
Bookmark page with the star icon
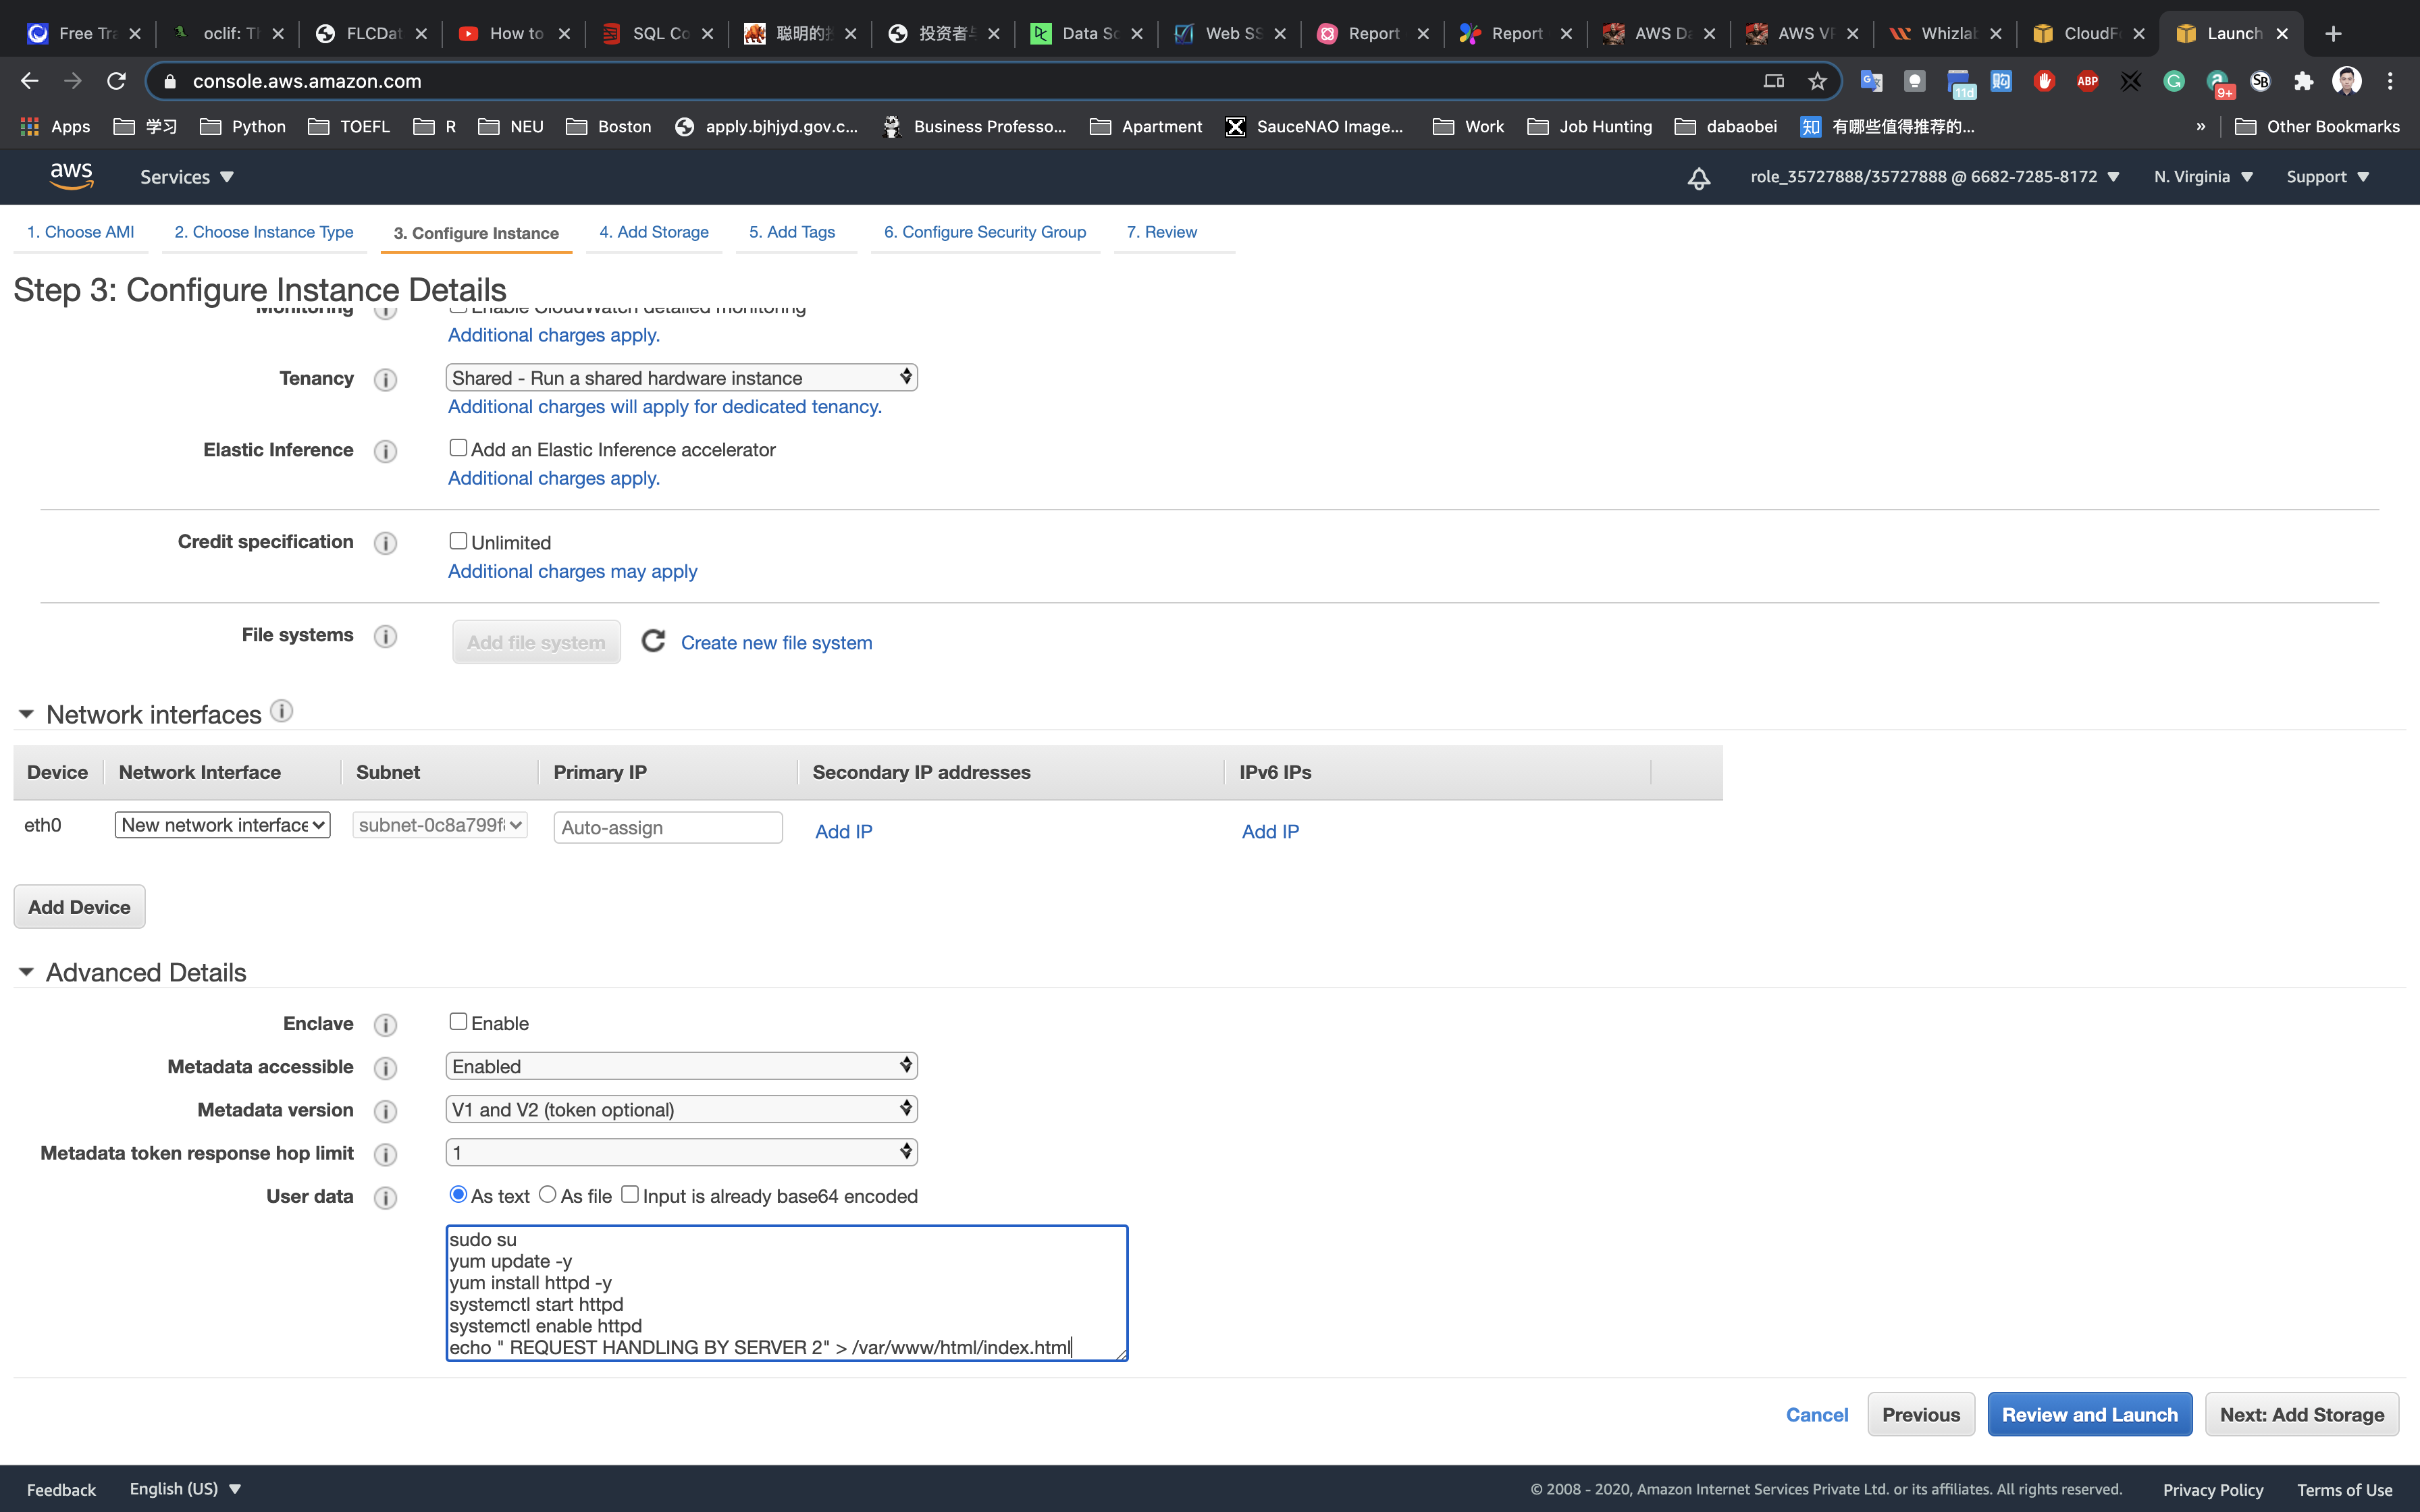pos(1817,81)
